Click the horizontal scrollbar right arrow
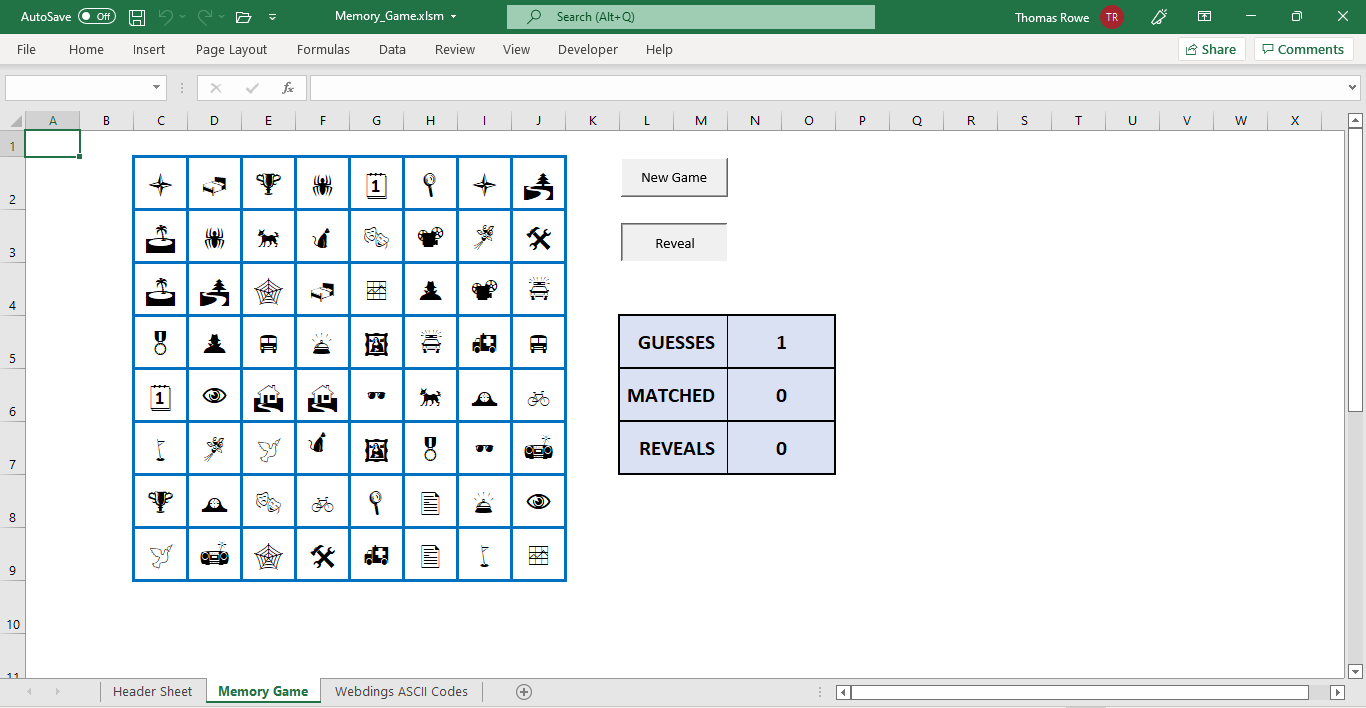The height and width of the screenshot is (708, 1366). pyautogui.click(x=1338, y=692)
